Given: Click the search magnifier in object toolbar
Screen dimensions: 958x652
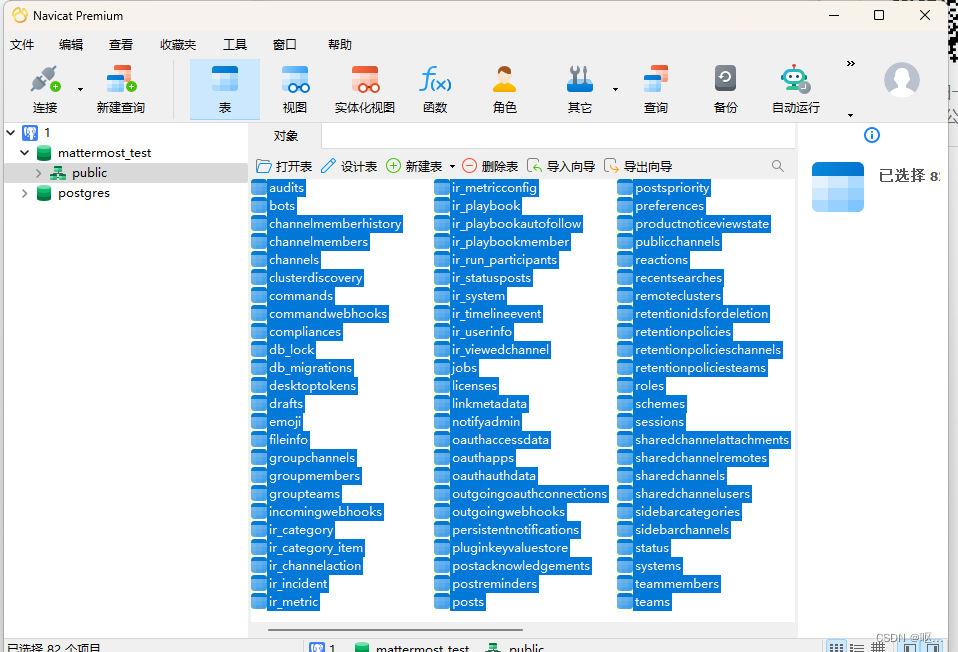Looking at the screenshot, I should pos(778,166).
